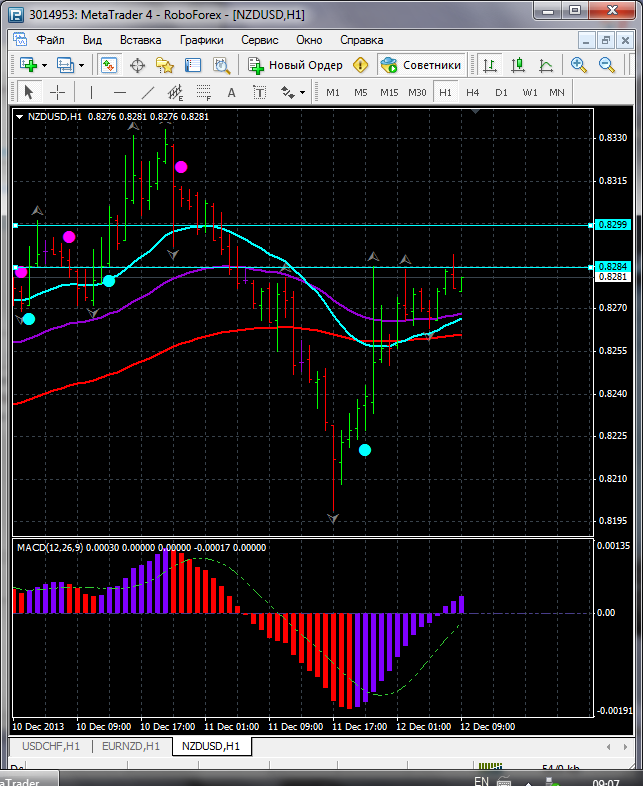The width and height of the screenshot is (643, 786).
Task: Draw a vertical line tool
Action: [91, 92]
